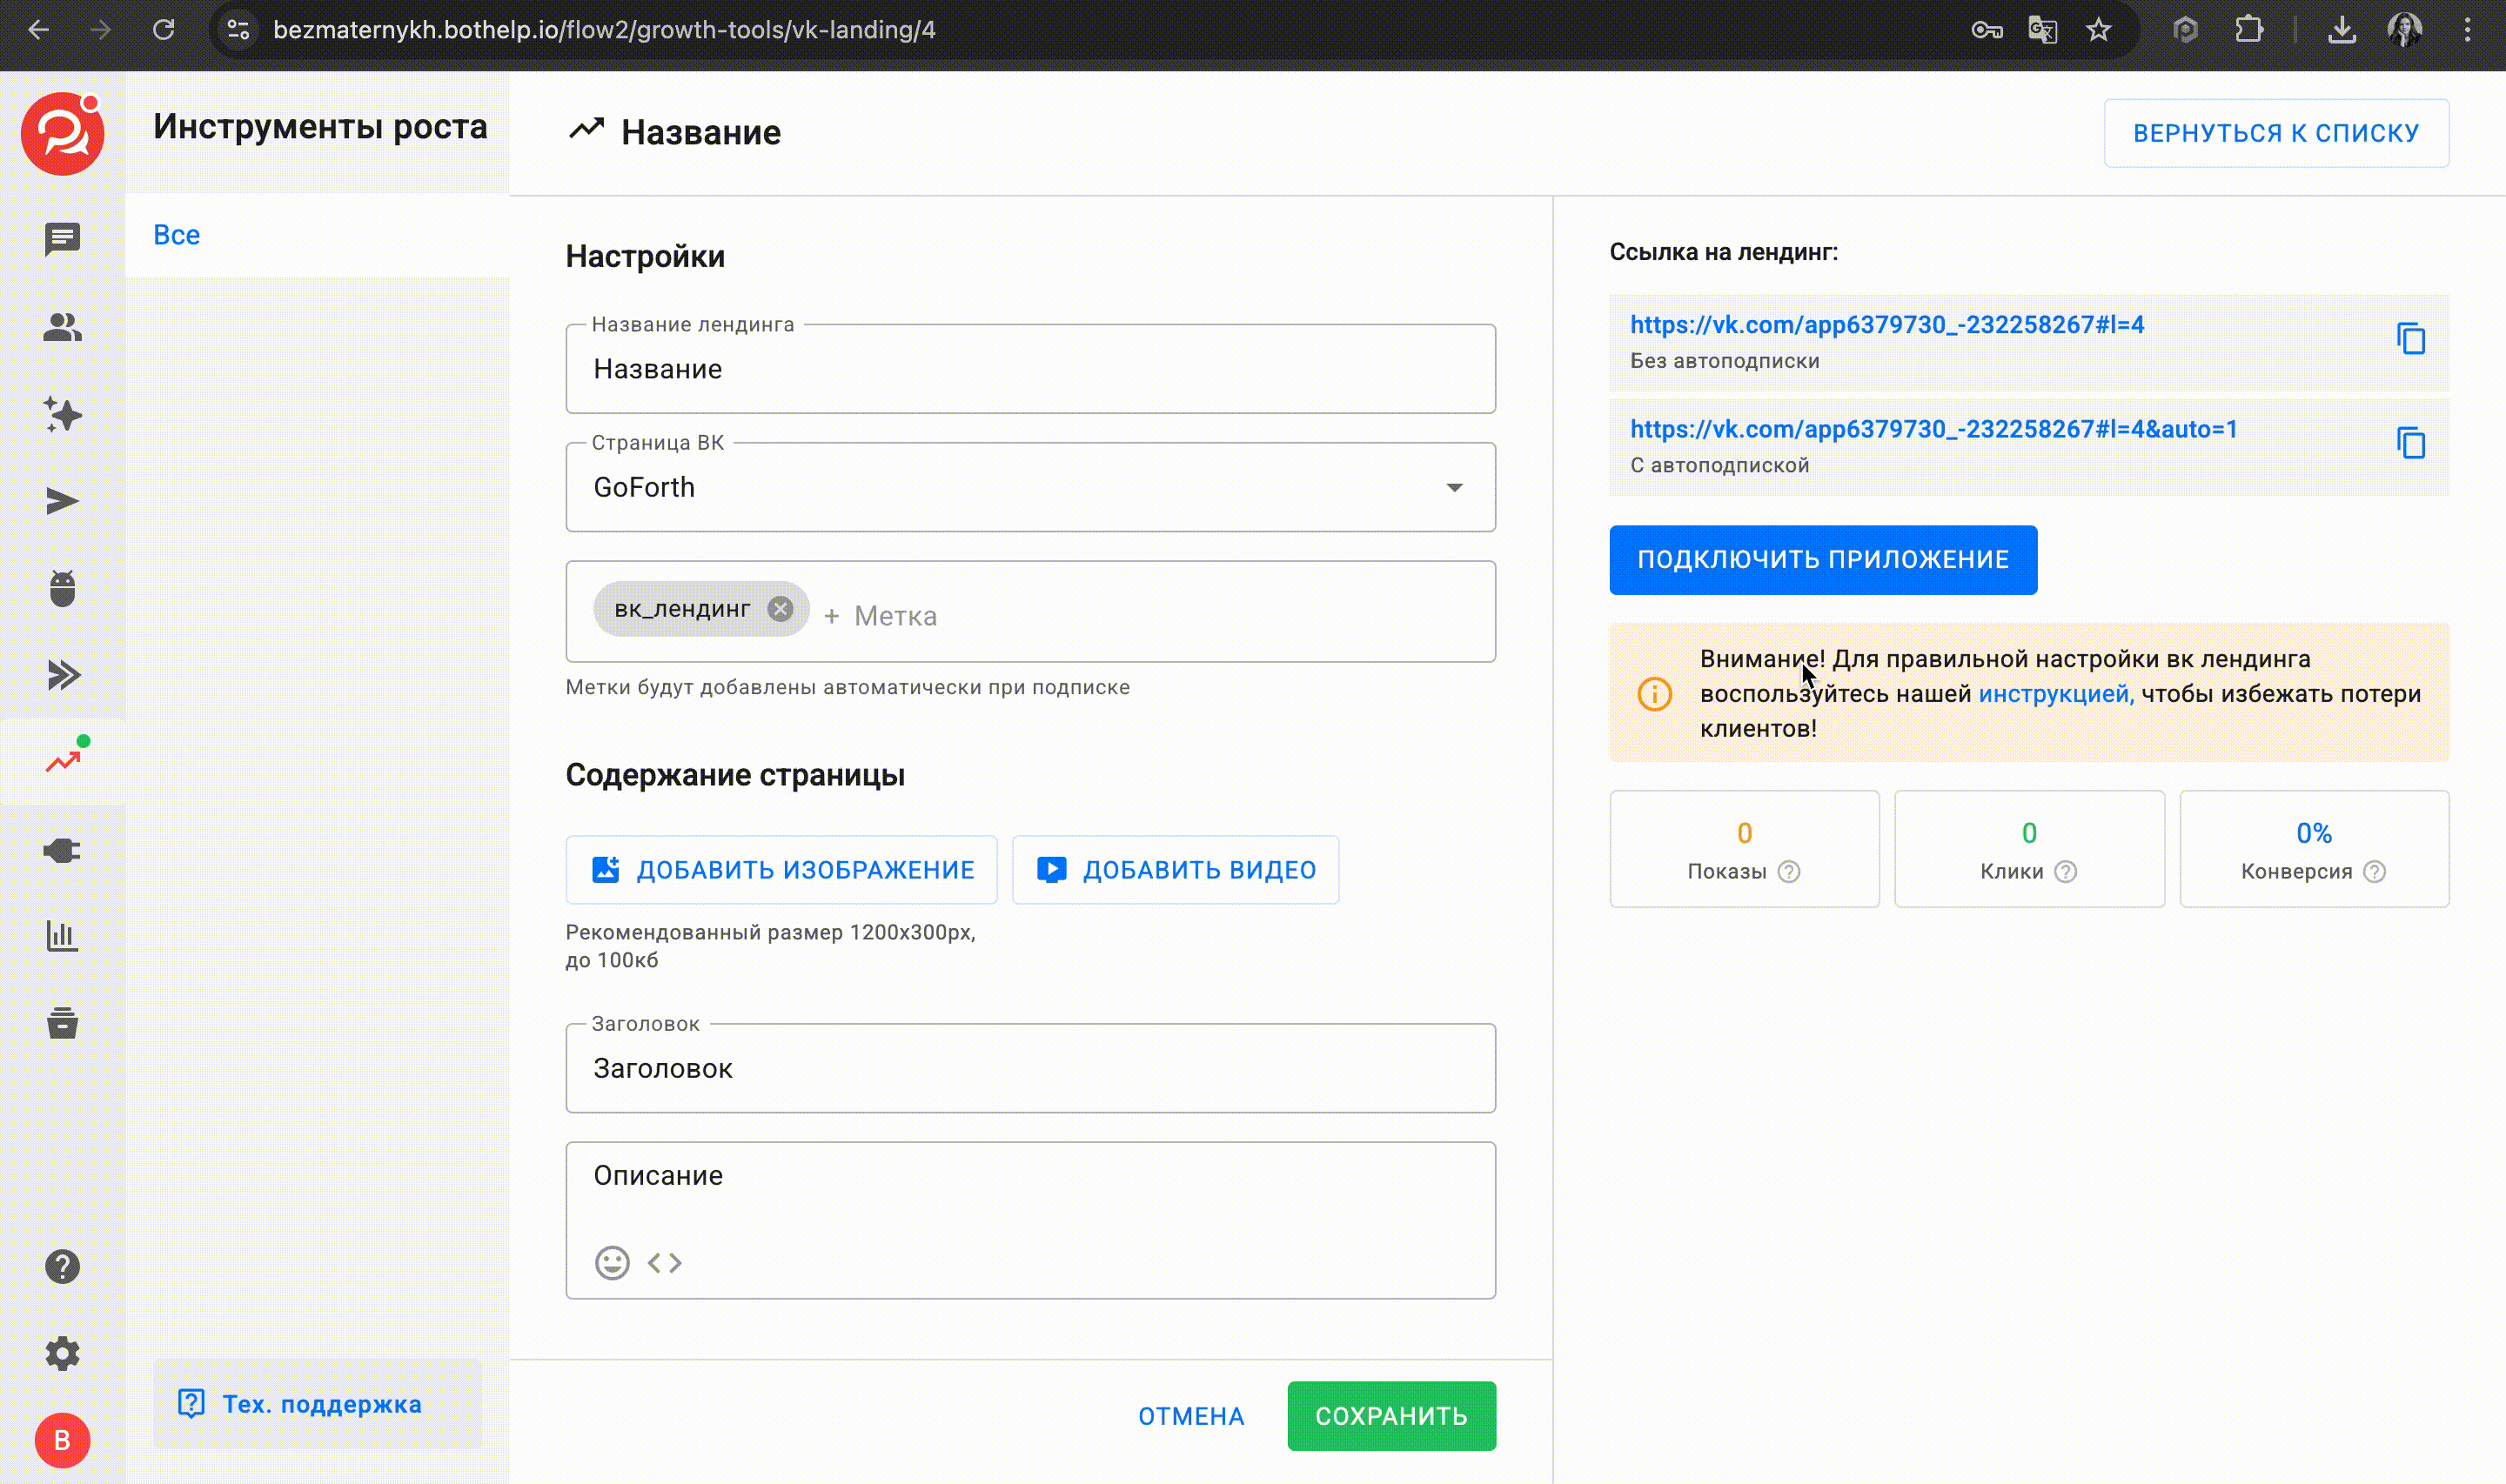Open the инструкцией link in the warning
Screen dimensions: 2506x1484
tap(2053, 694)
